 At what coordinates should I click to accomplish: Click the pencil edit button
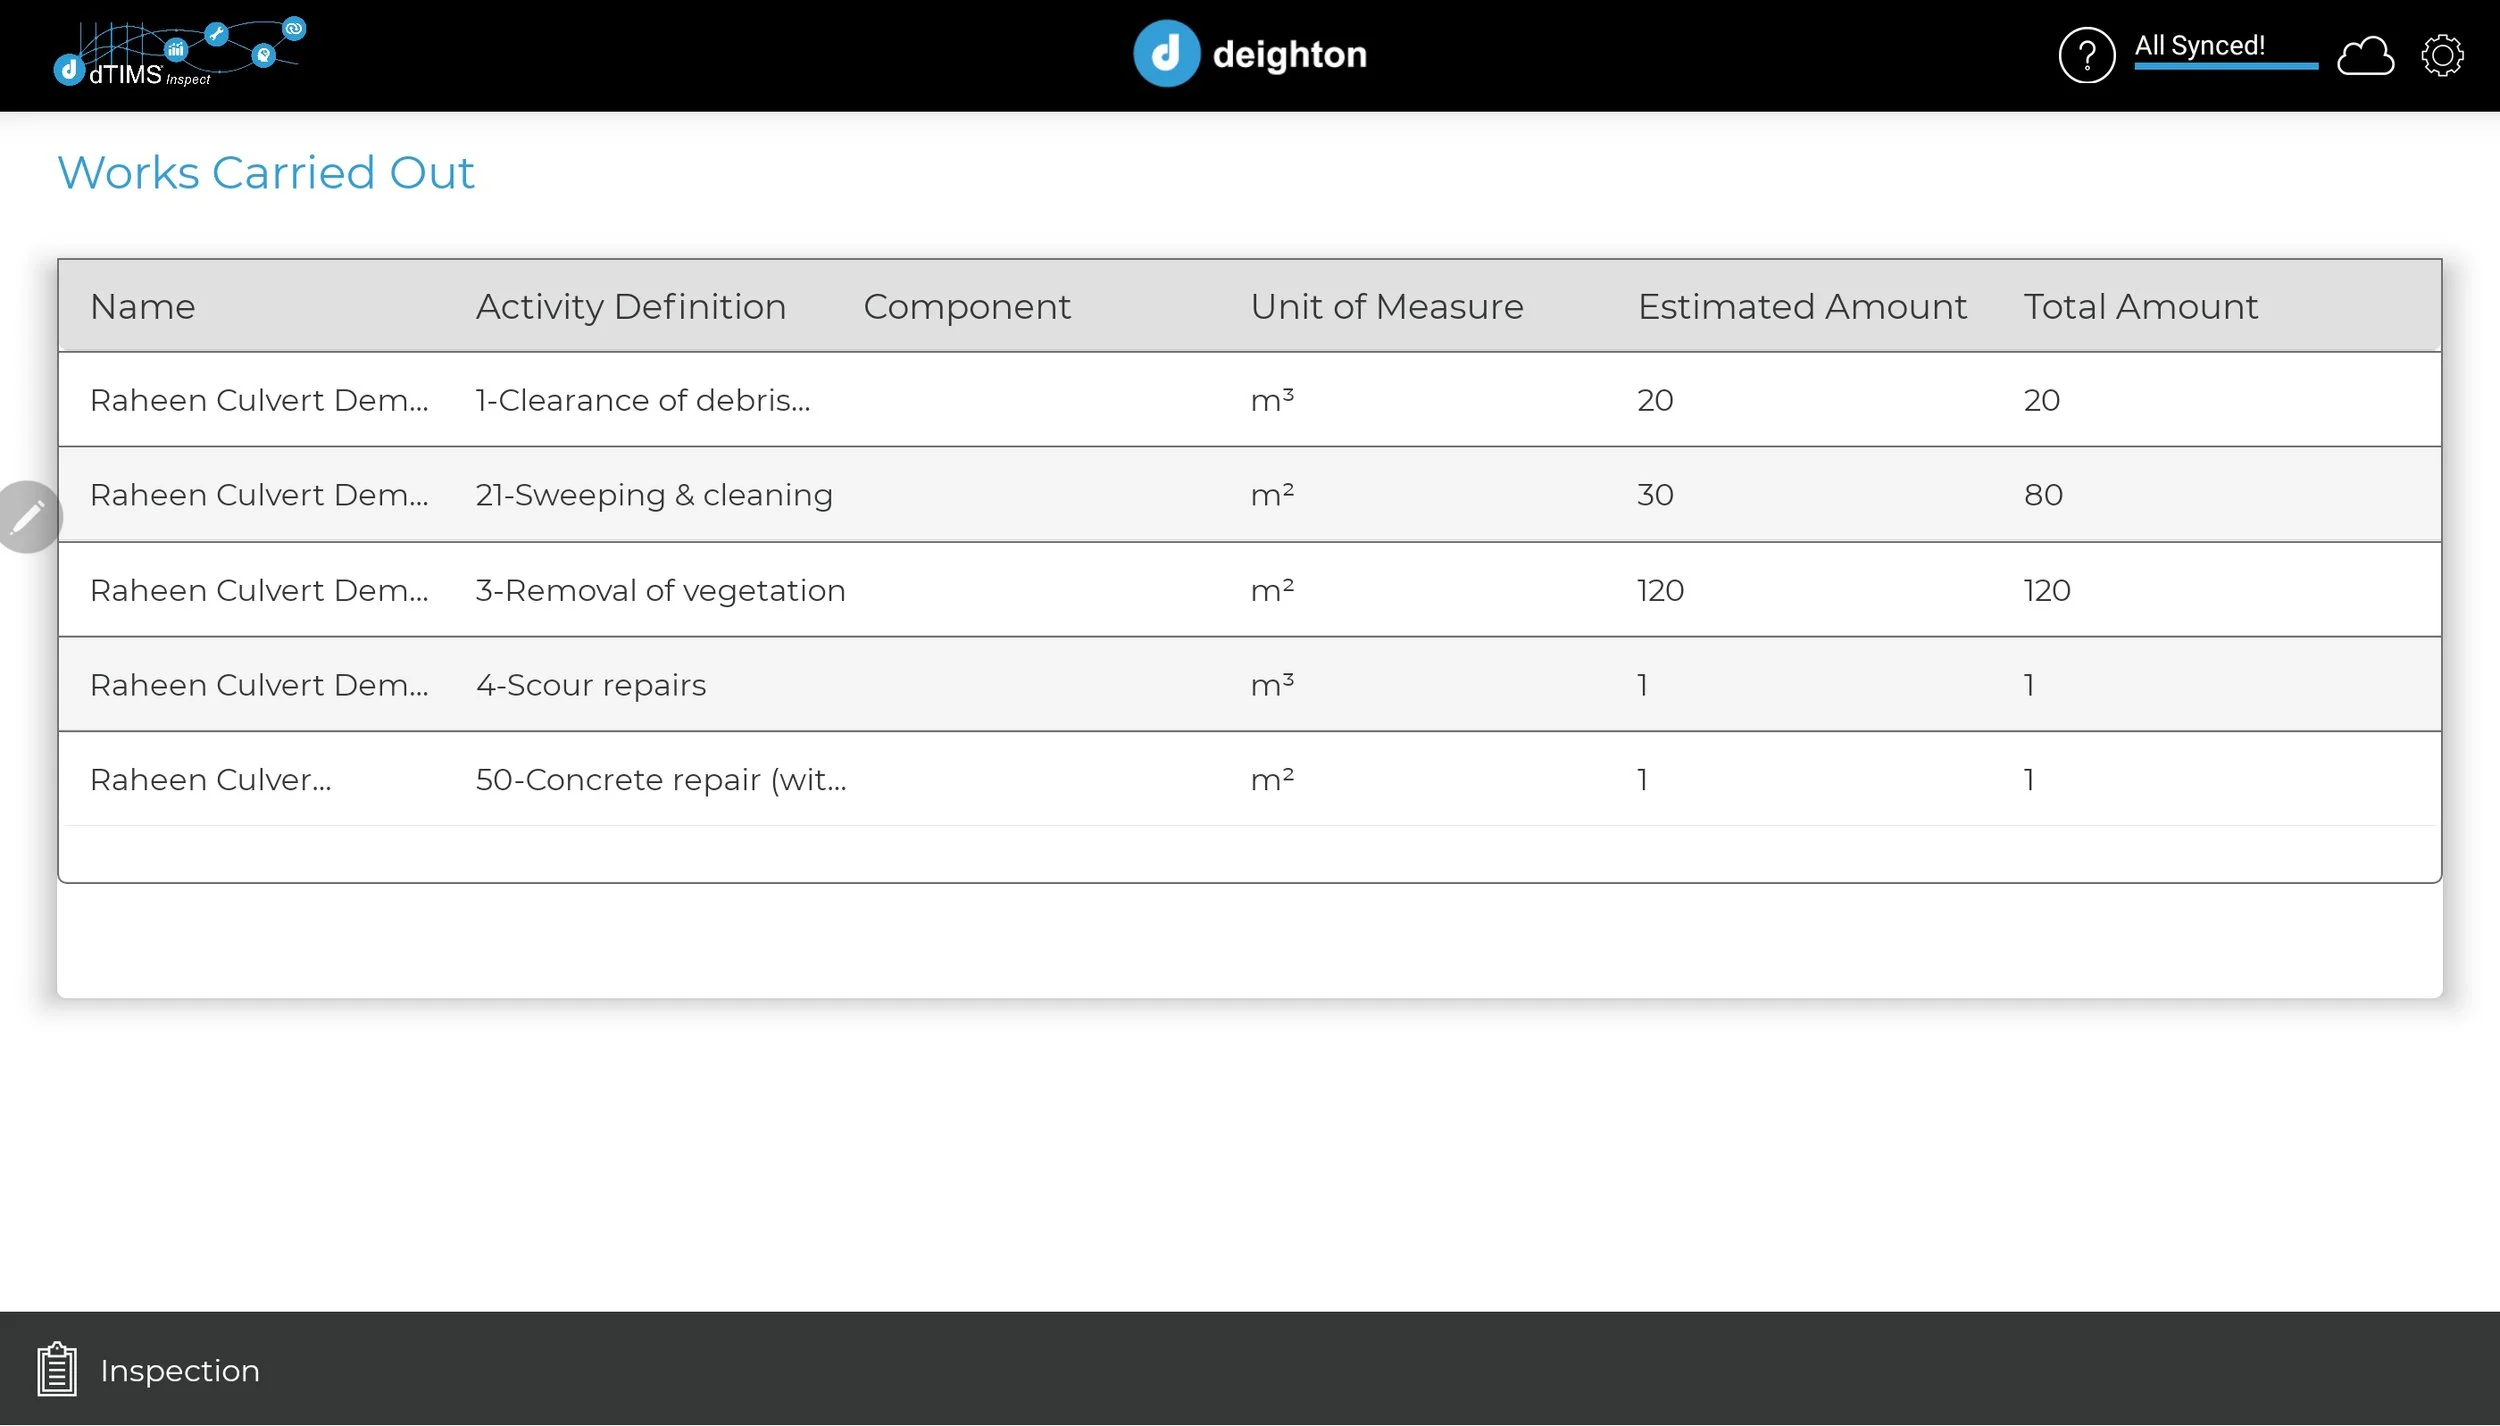[28, 517]
